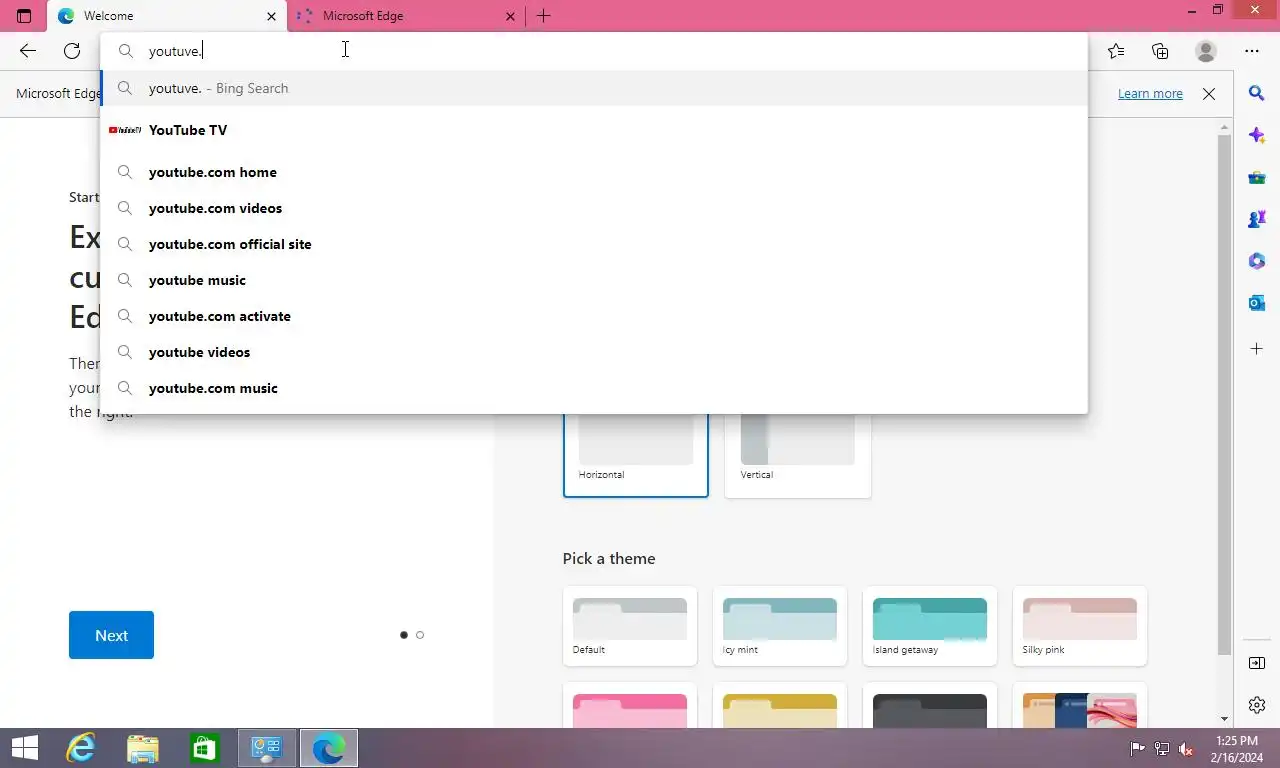Open sidebar Search icon
Screen dimensions: 1280x768
tap(1257, 93)
